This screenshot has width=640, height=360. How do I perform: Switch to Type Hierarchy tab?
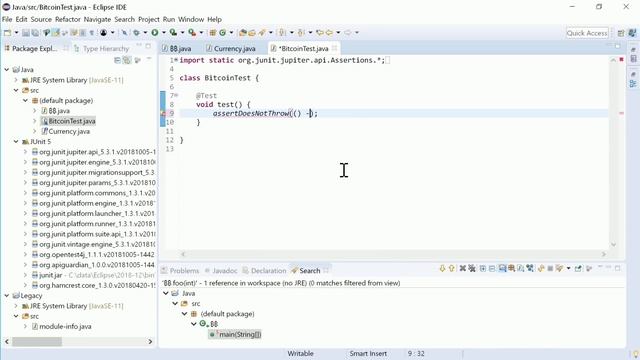pyautogui.click(x=102, y=49)
